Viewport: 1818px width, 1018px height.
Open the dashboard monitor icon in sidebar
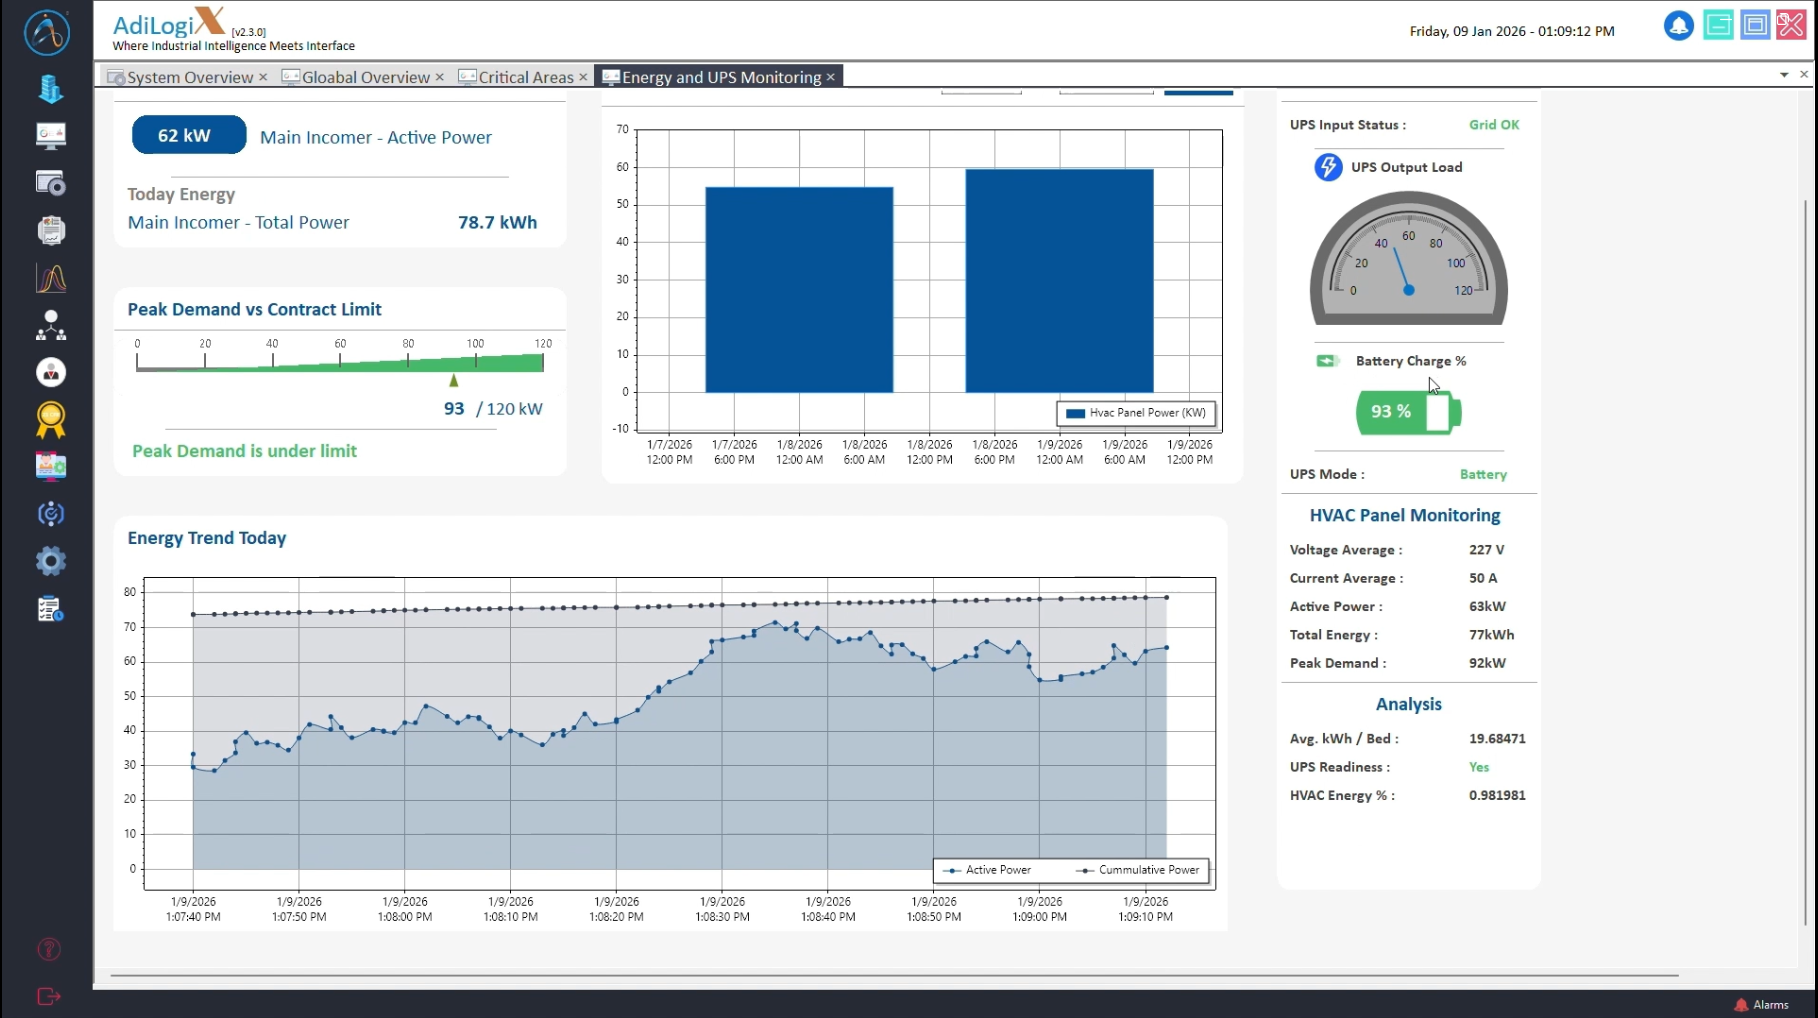pyautogui.click(x=50, y=135)
